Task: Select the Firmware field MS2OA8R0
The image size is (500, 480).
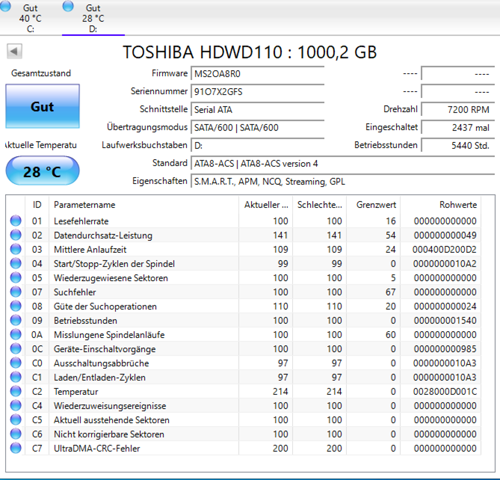Action: (257, 74)
